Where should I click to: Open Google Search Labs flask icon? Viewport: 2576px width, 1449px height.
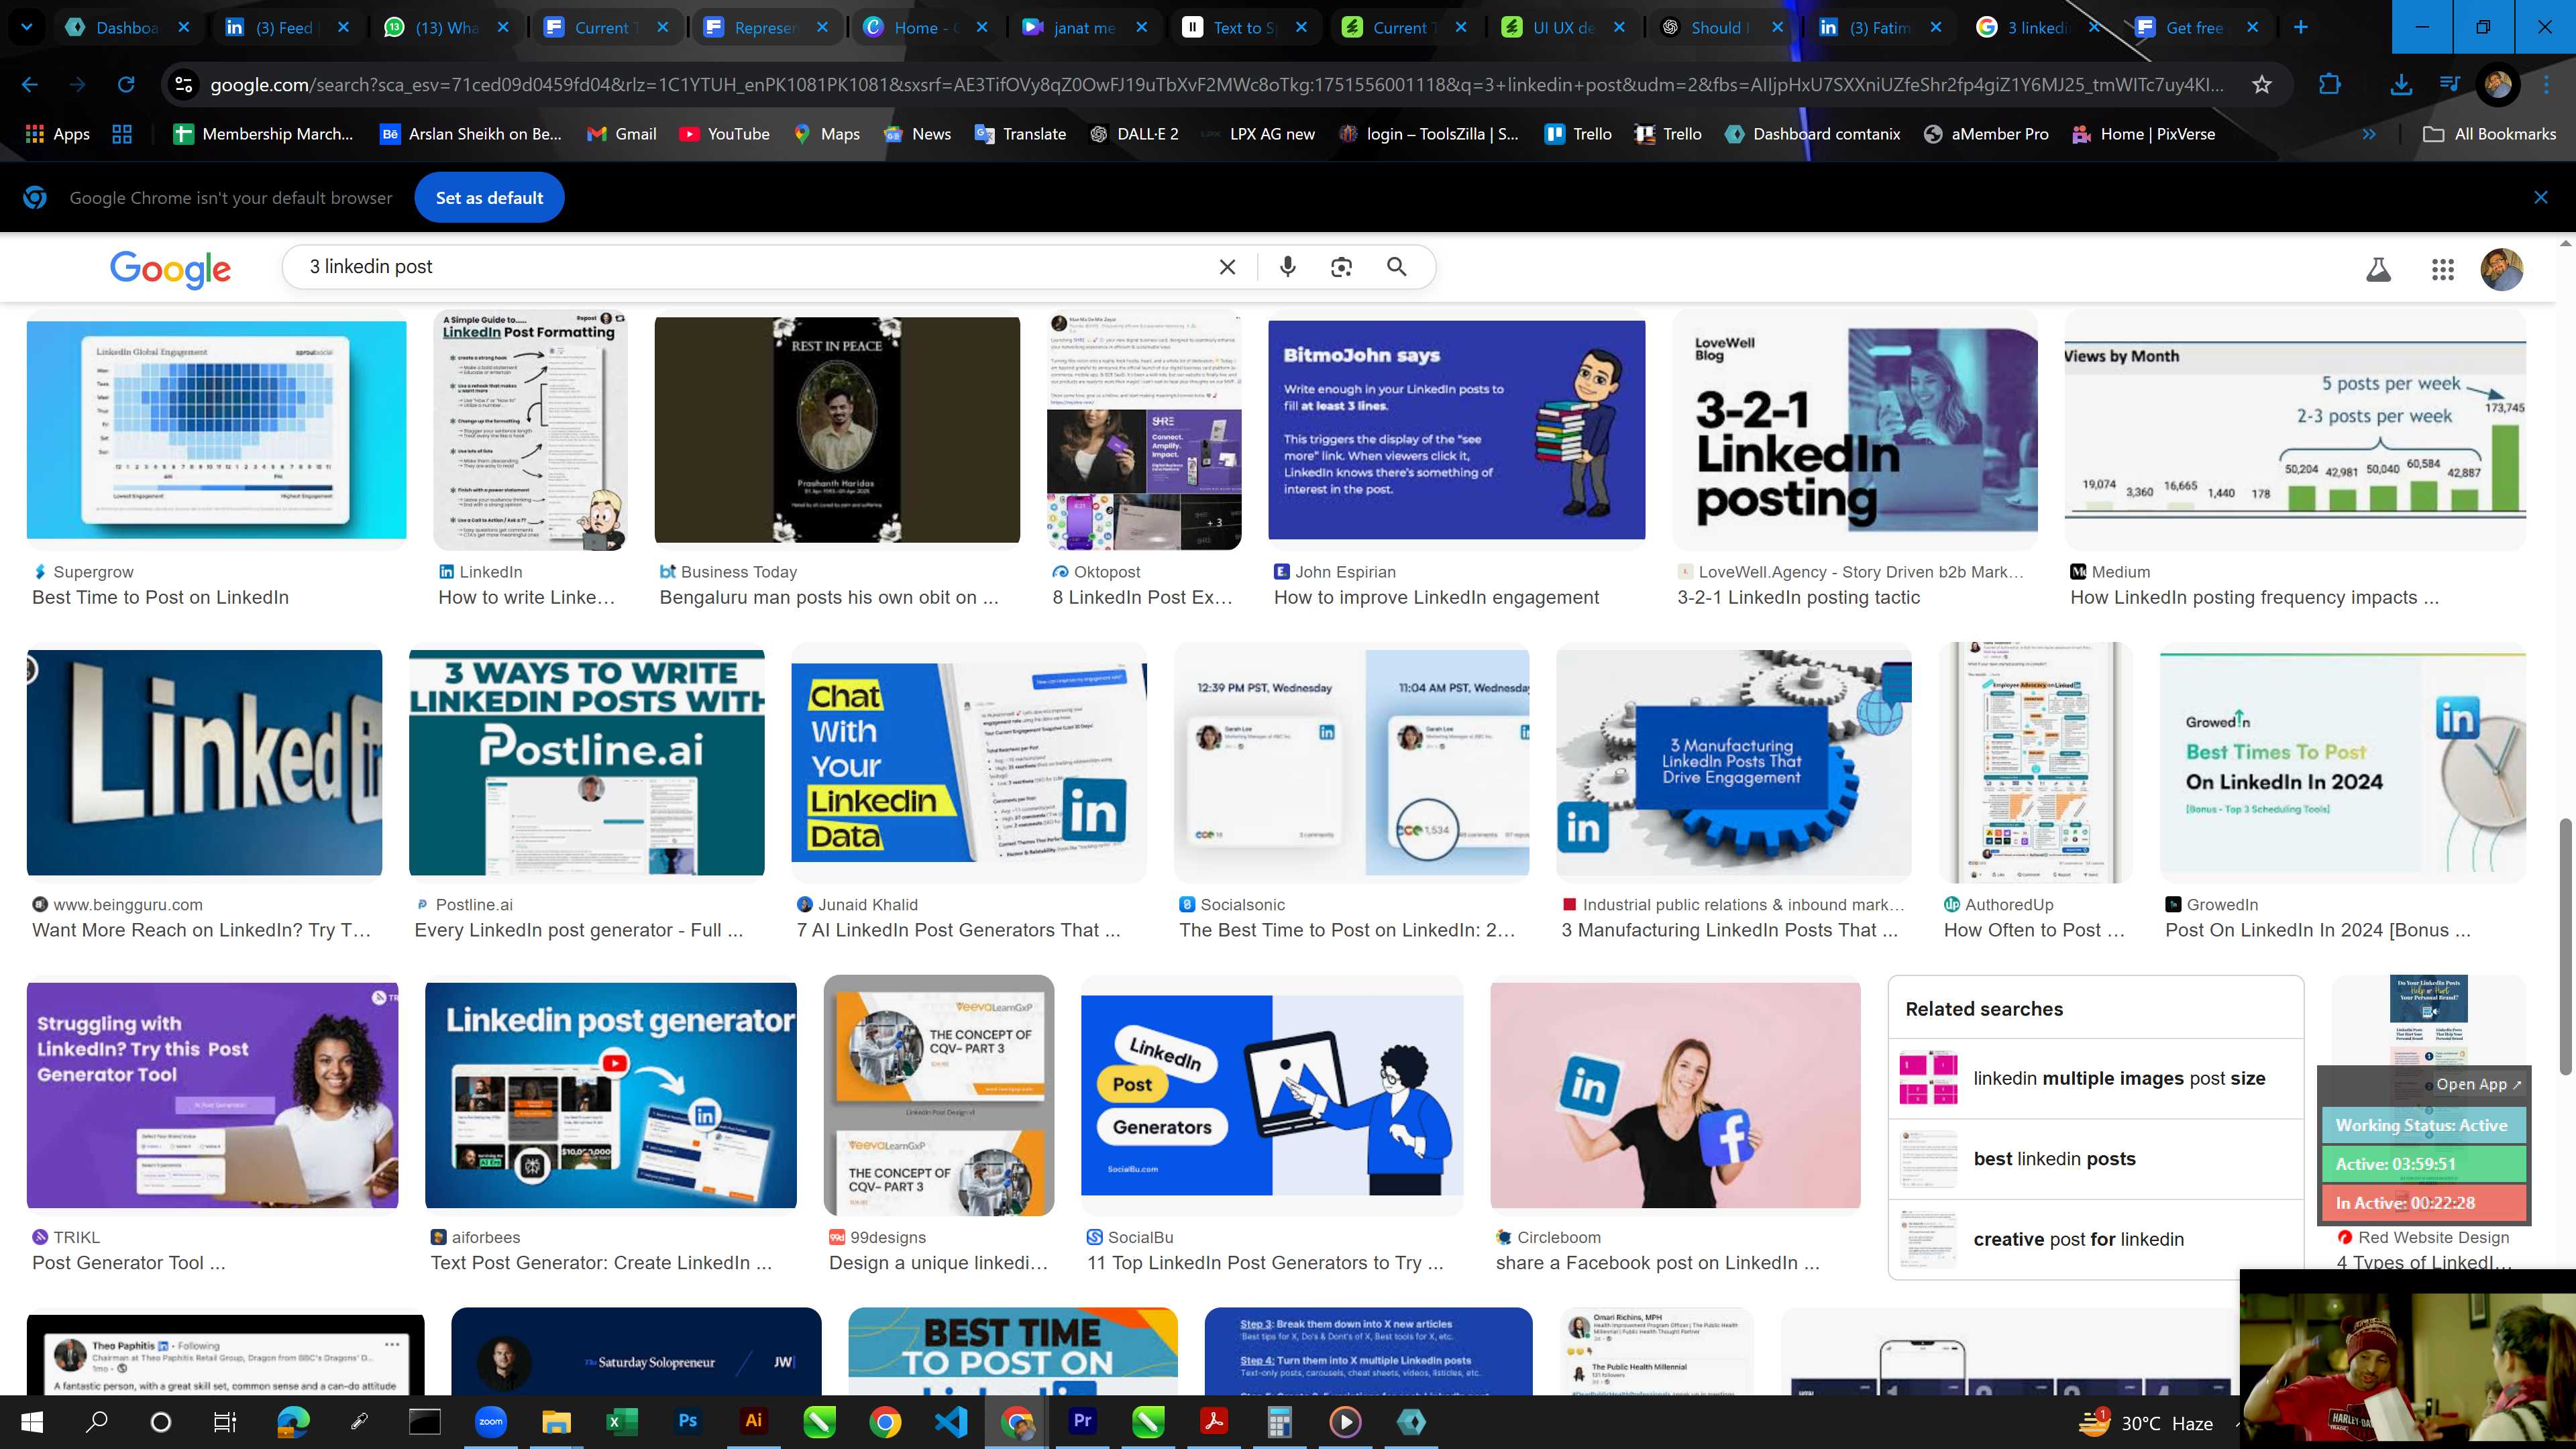tap(2378, 269)
